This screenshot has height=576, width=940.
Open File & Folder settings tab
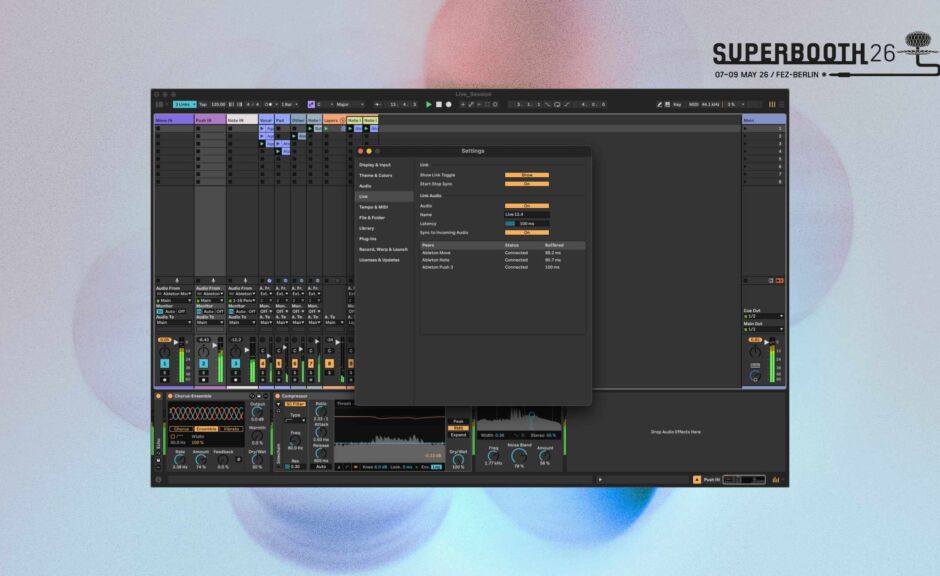coord(372,218)
